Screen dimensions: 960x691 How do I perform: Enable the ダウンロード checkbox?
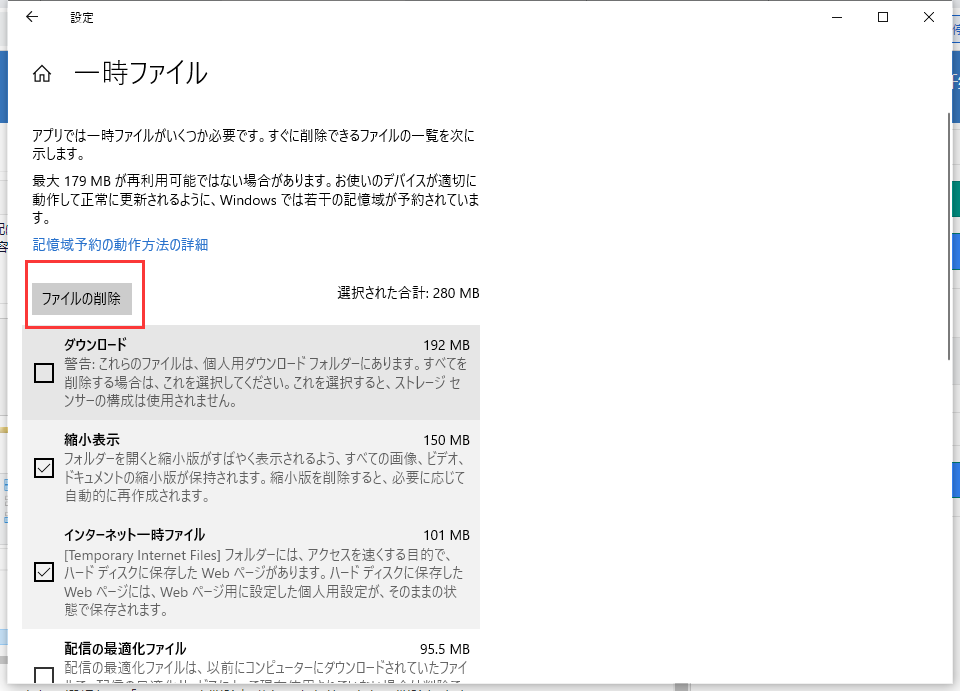pyautogui.click(x=43, y=373)
